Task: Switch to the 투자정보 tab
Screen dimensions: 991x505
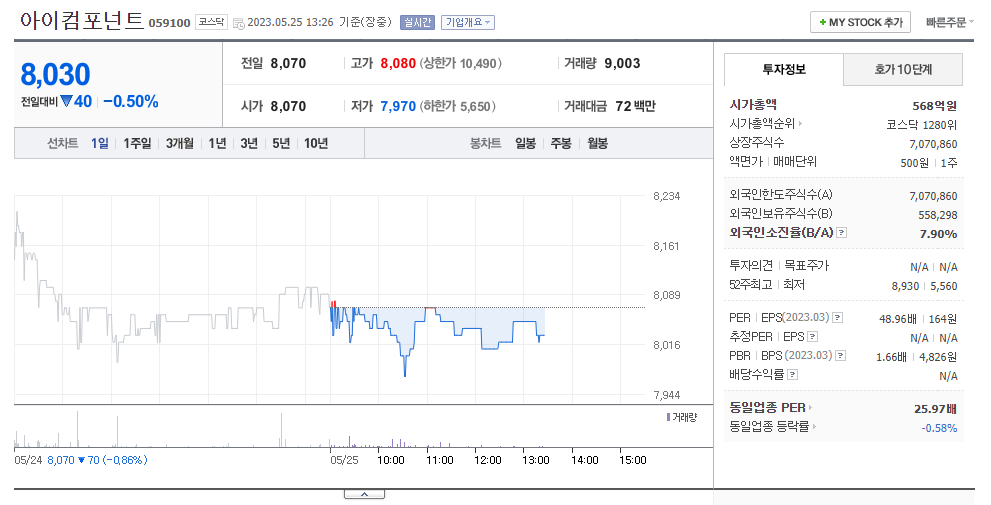Action: click(x=784, y=70)
